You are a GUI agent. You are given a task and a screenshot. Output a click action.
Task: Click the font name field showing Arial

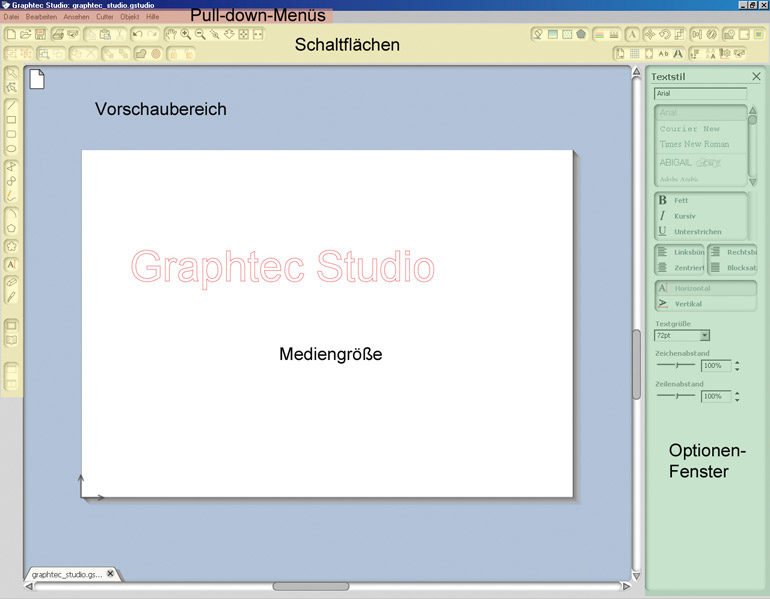(700, 93)
